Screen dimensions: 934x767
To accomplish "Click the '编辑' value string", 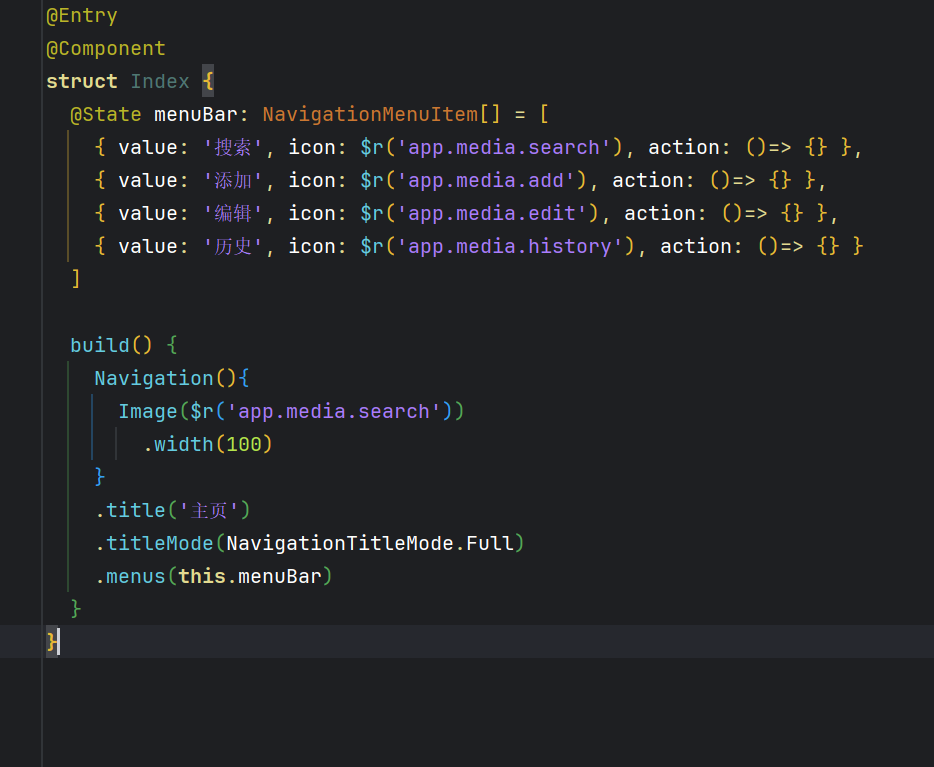I will (233, 214).
